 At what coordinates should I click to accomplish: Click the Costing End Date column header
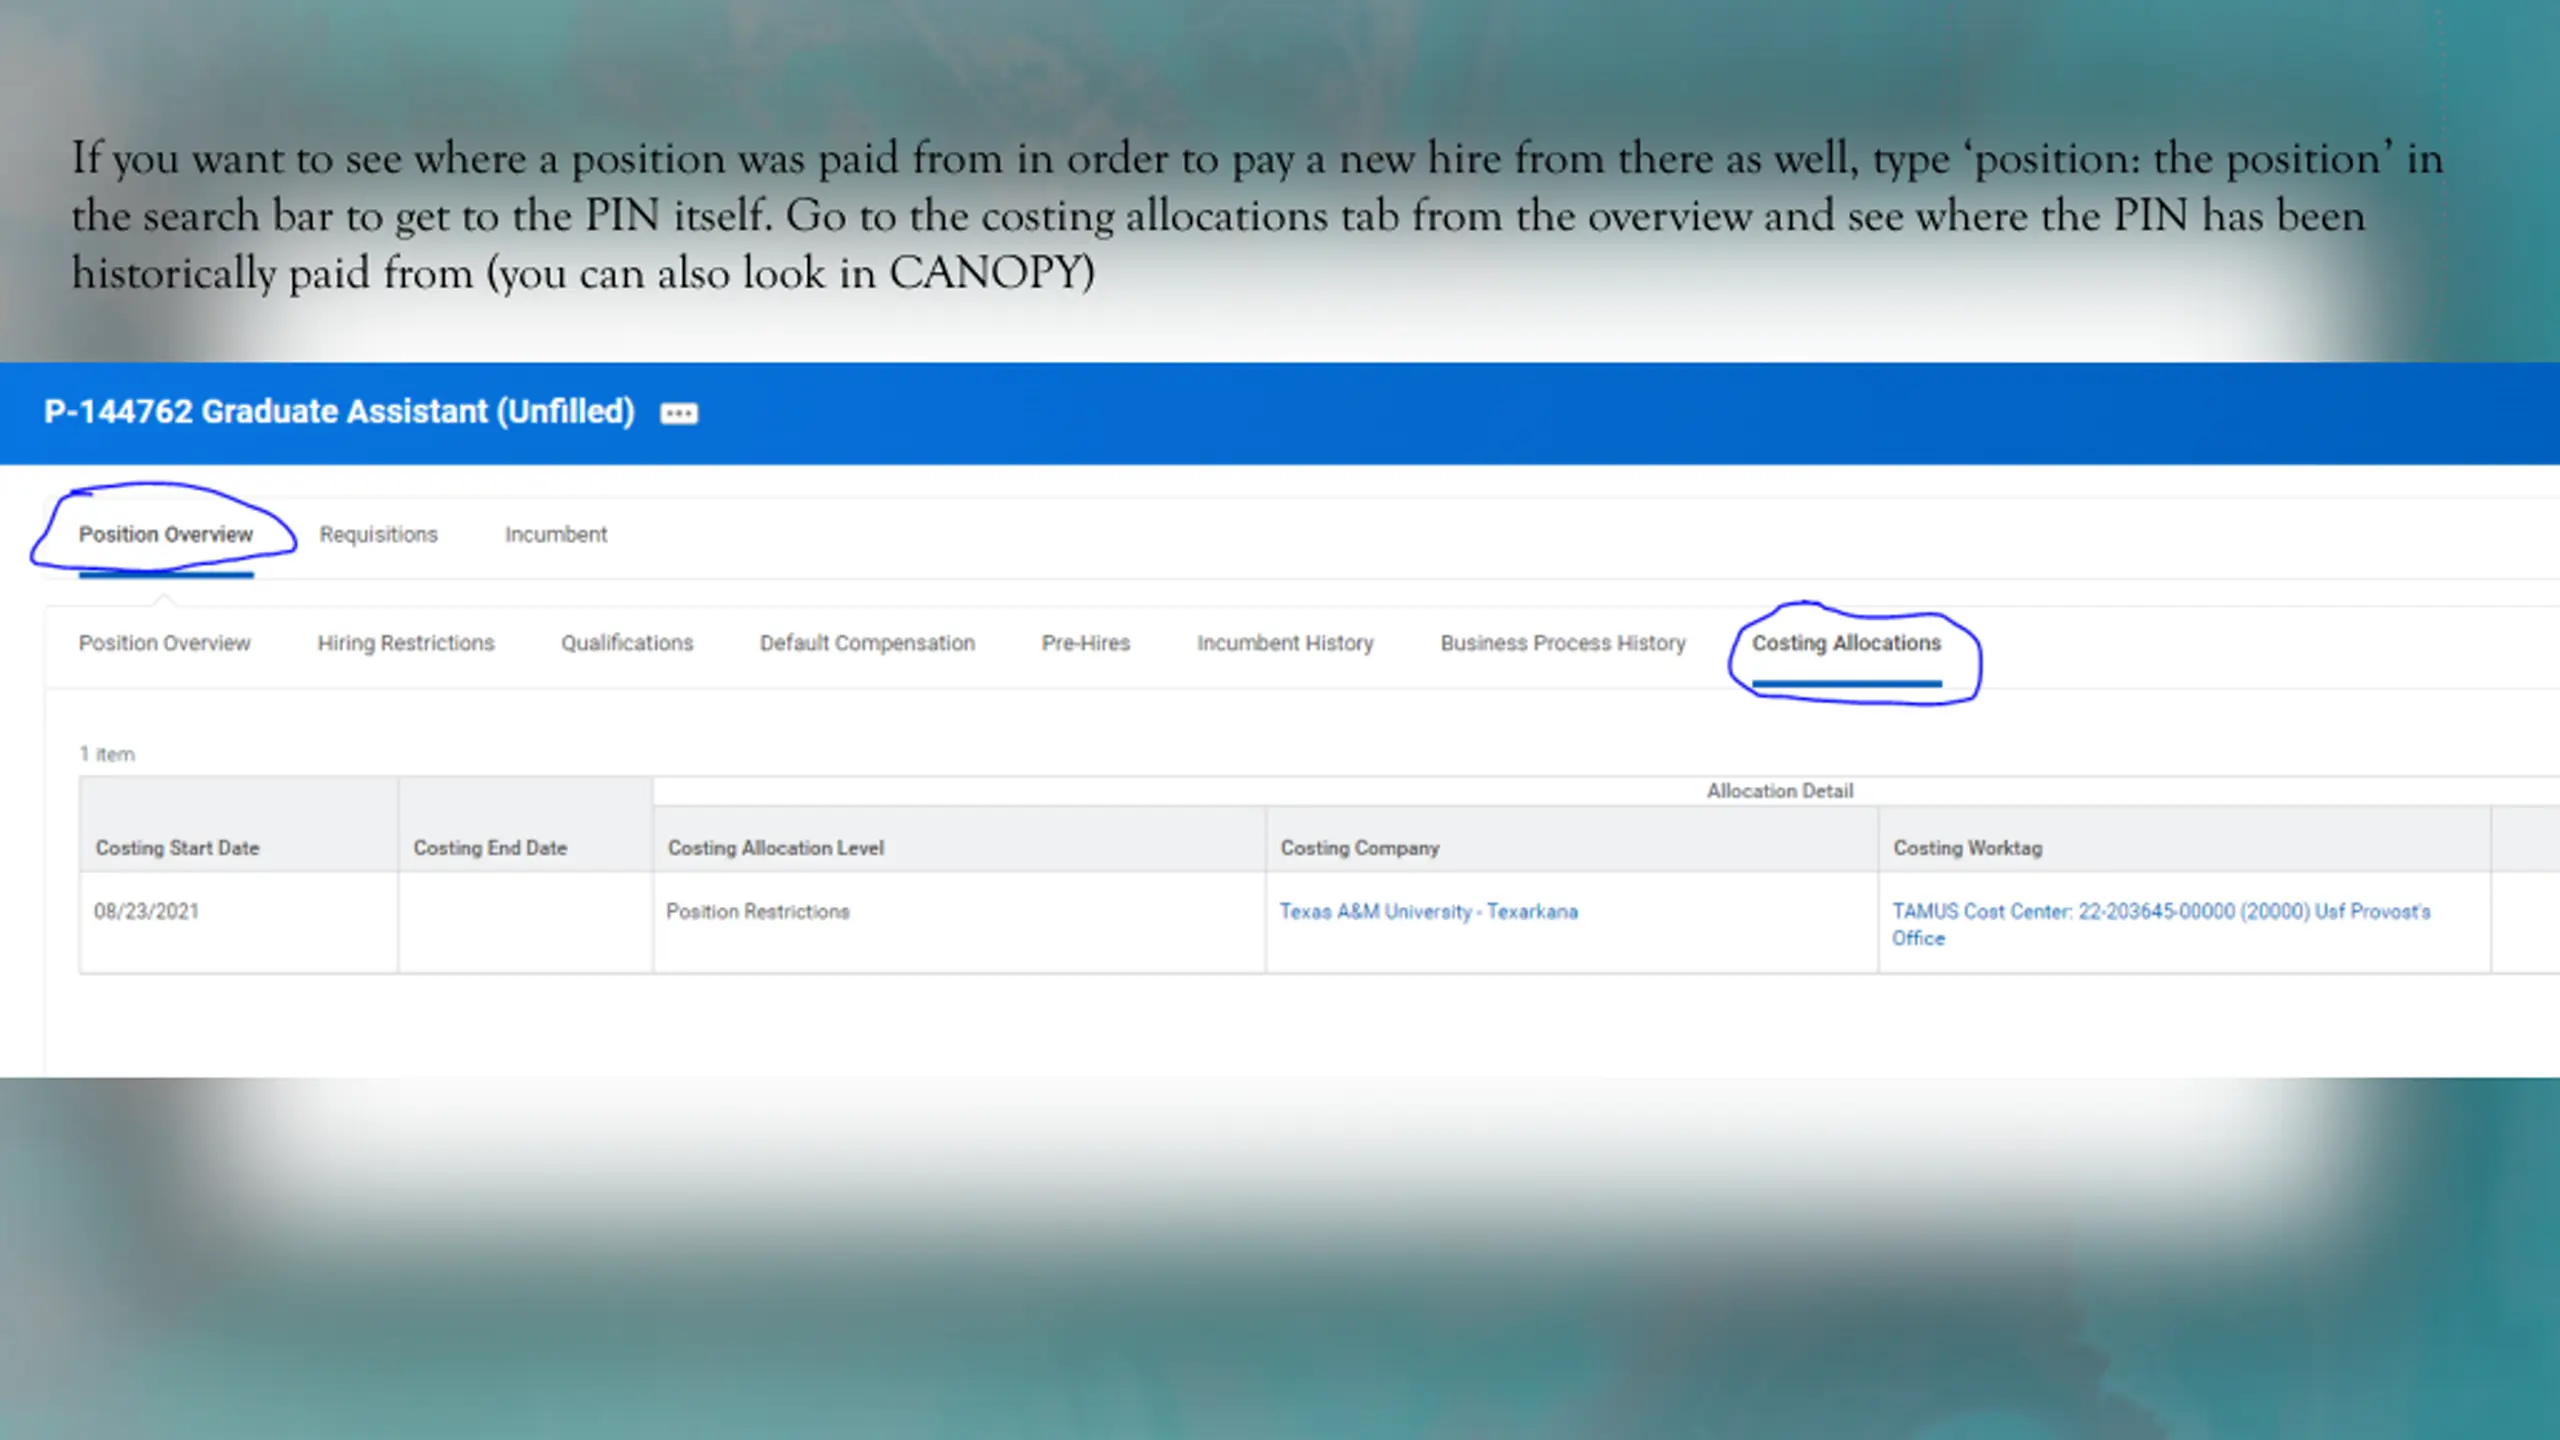coord(490,848)
